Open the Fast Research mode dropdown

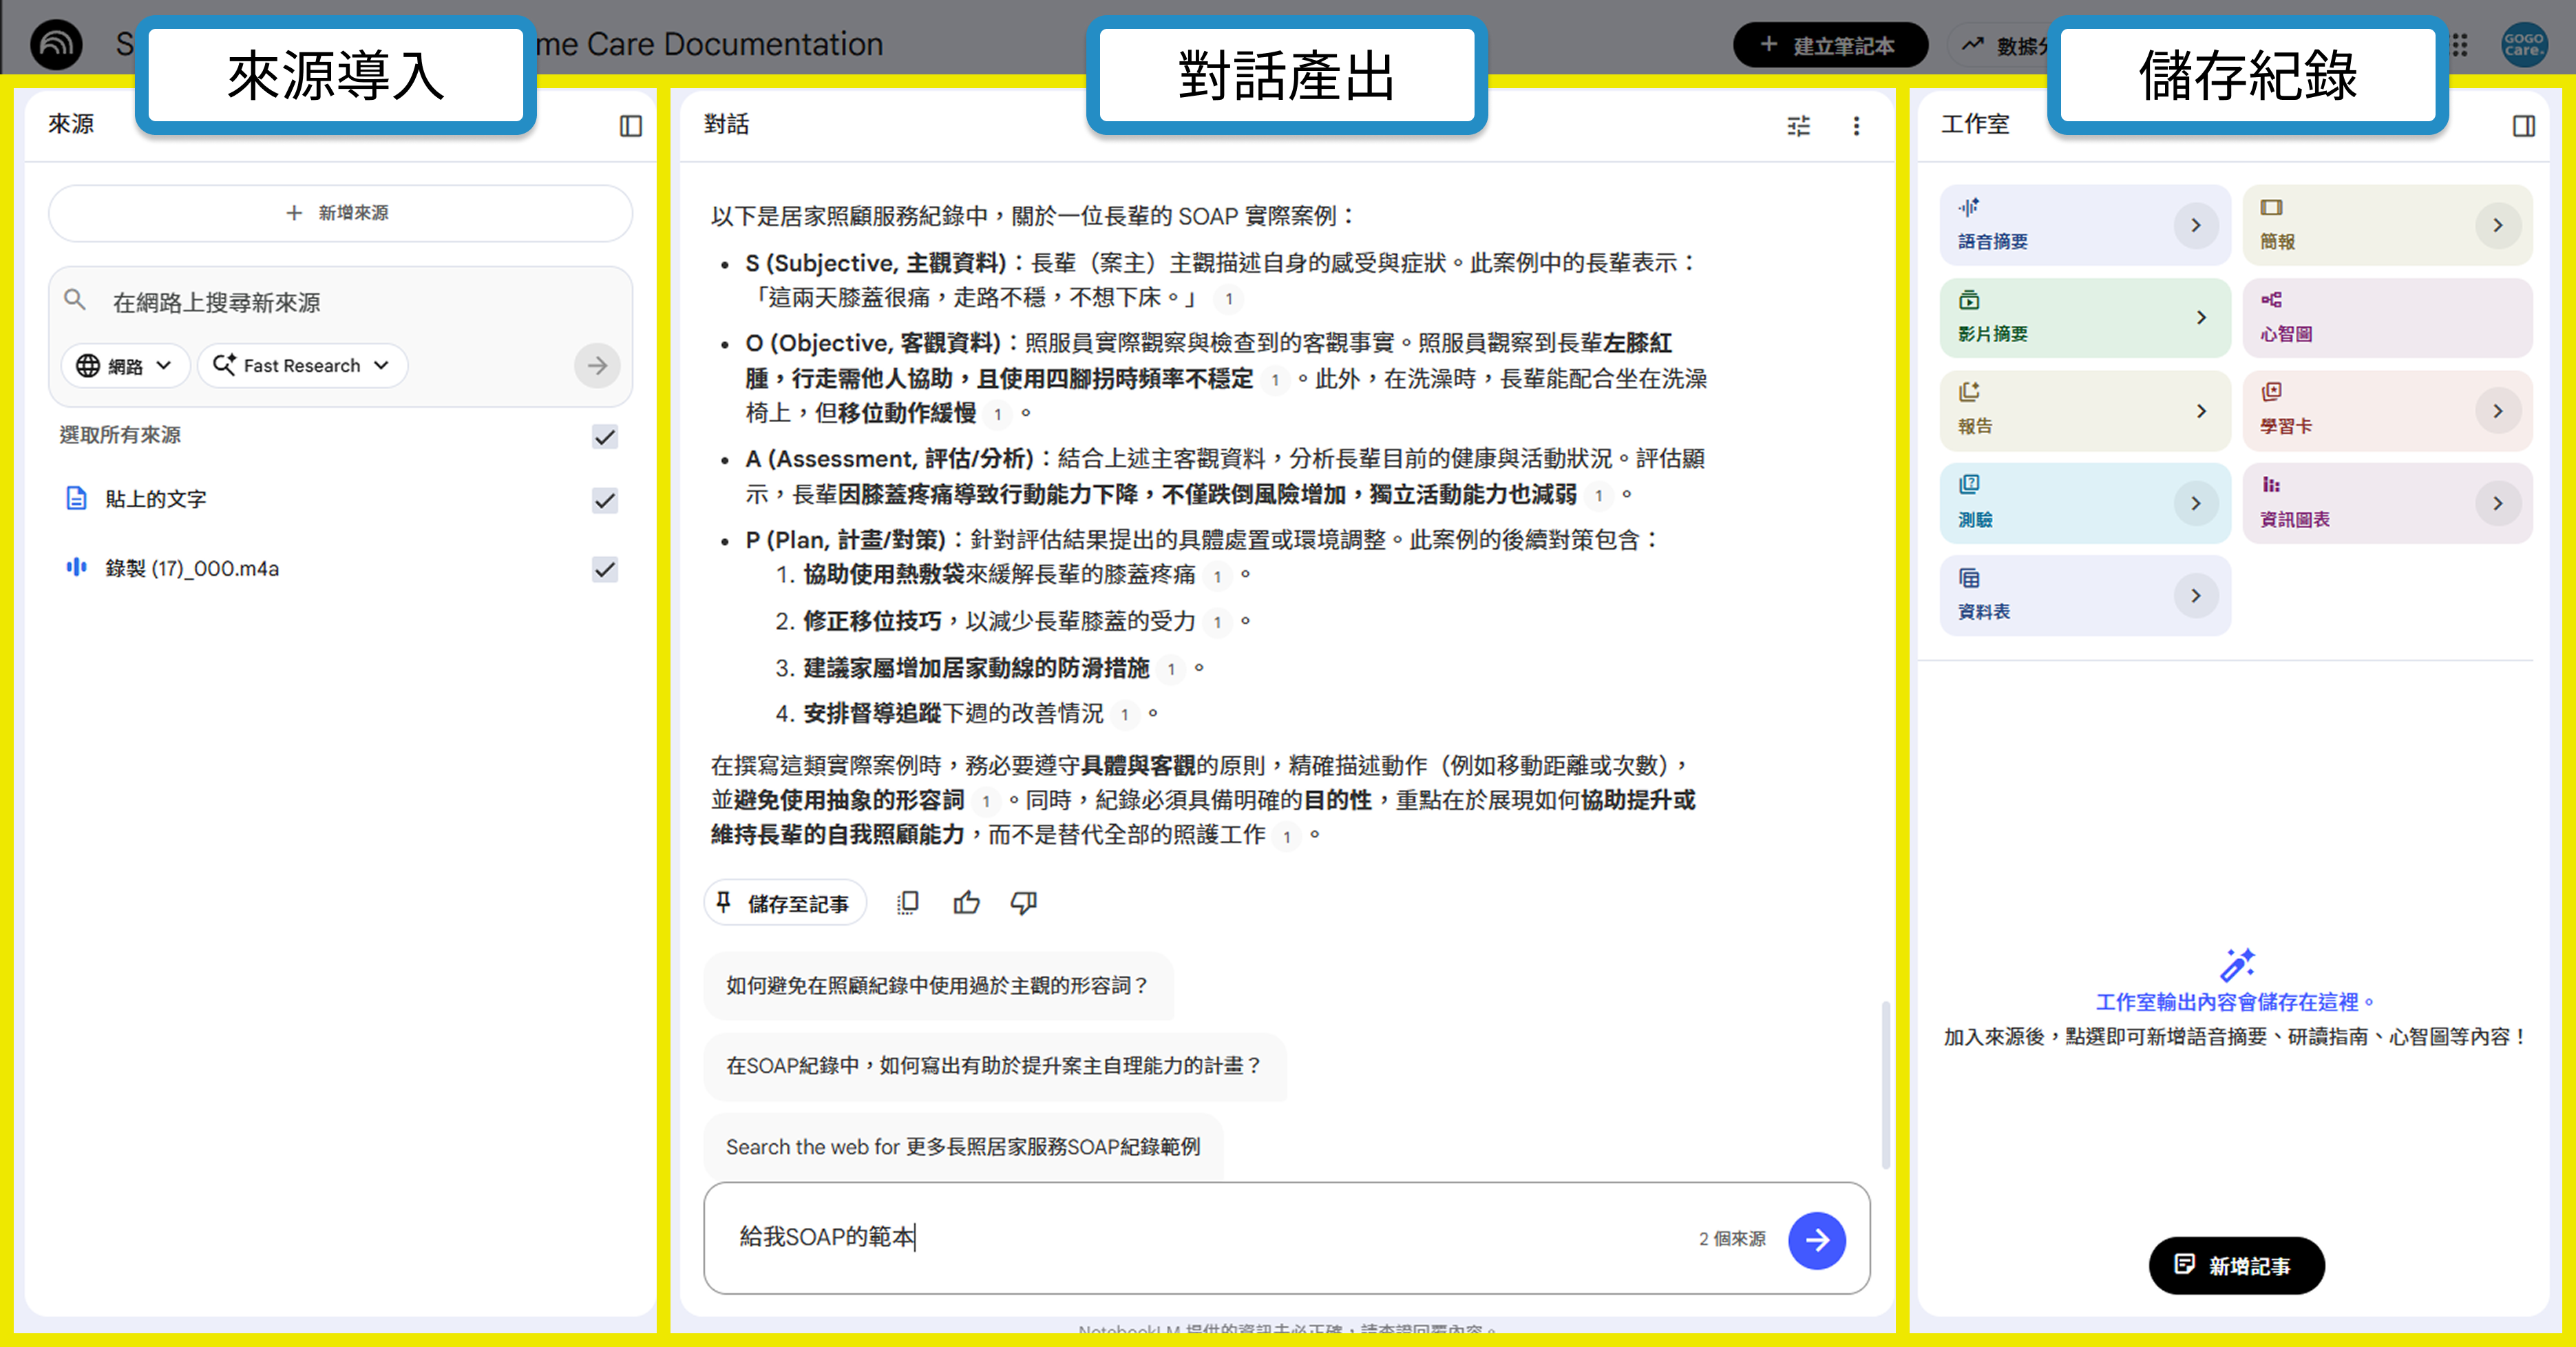(x=302, y=366)
